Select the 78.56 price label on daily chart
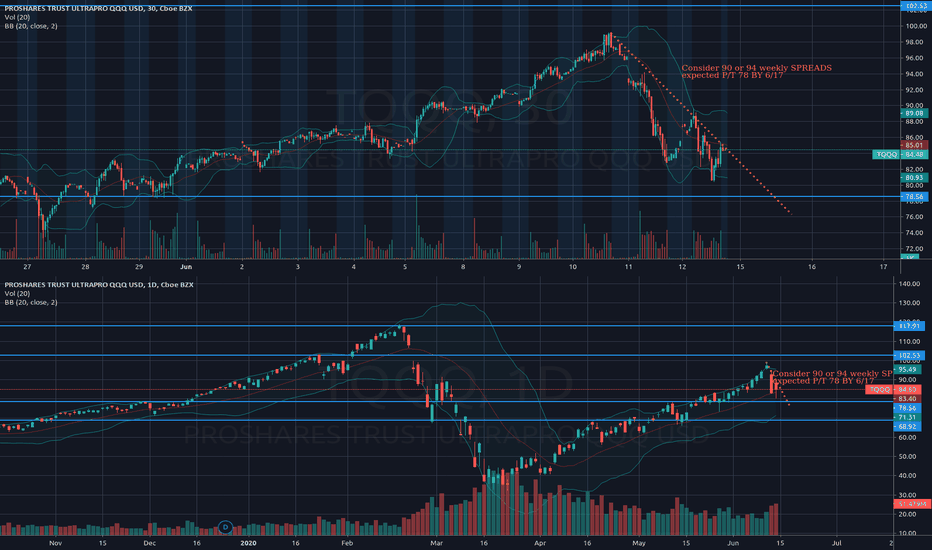The image size is (932, 550). (x=908, y=408)
